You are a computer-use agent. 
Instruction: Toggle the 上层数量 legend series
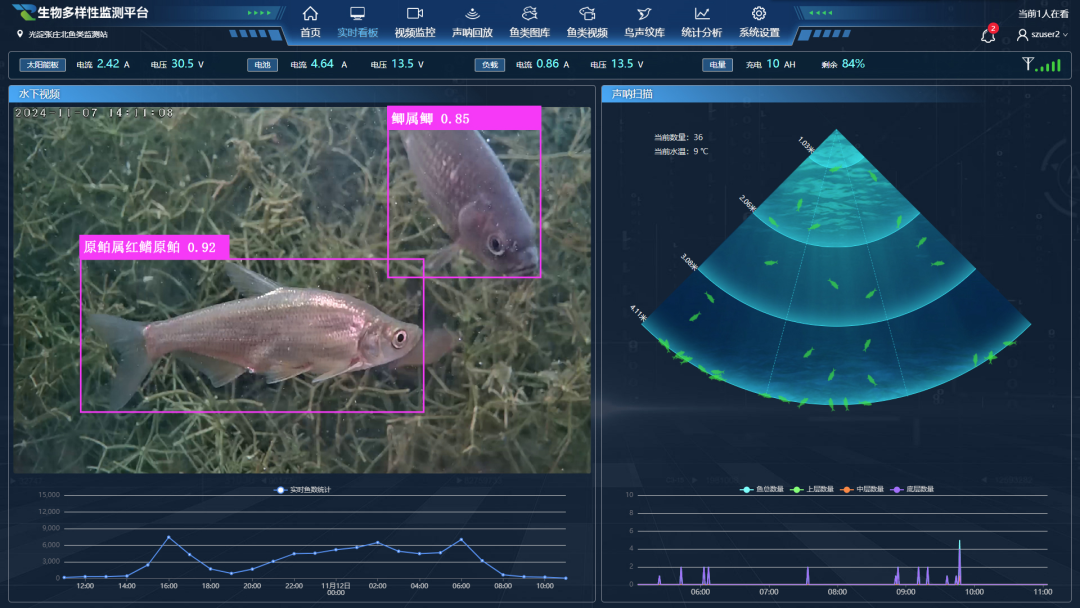tap(810, 489)
